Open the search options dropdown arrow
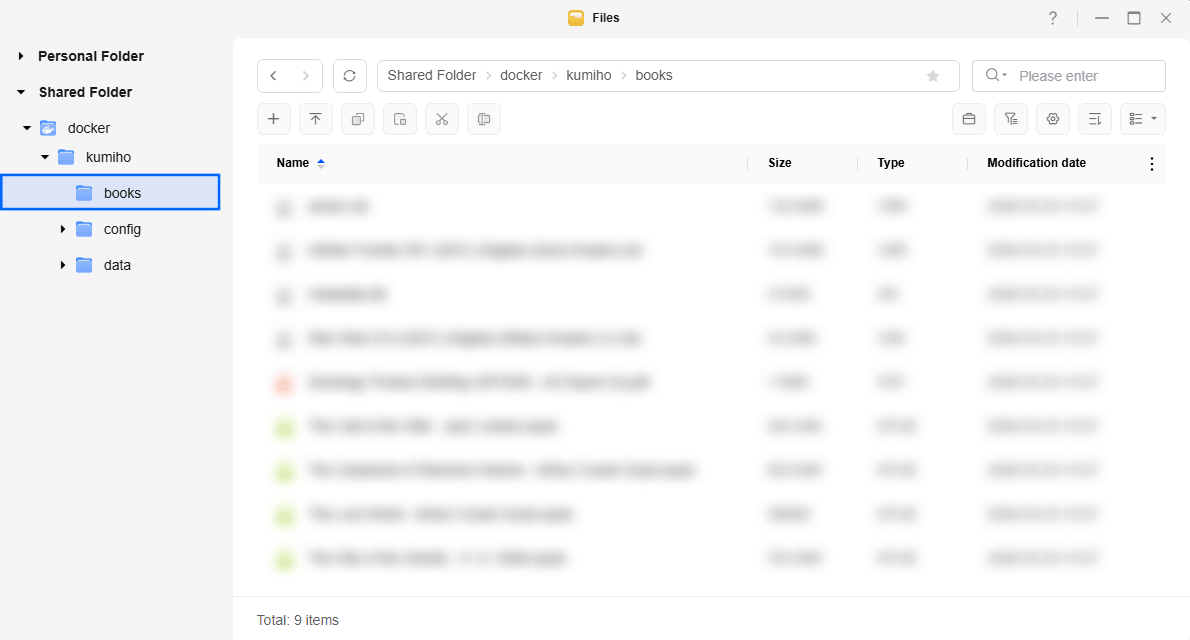Screen dimensions: 1190x640 996,76
